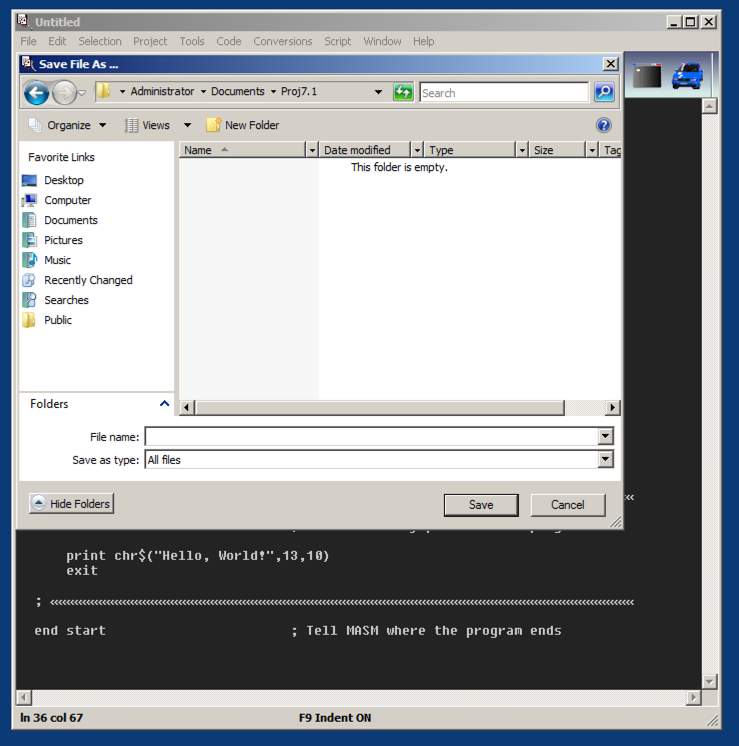This screenshot has height=746, width=739.
Task: Click the Cancel button
Action: pos(568,505)
